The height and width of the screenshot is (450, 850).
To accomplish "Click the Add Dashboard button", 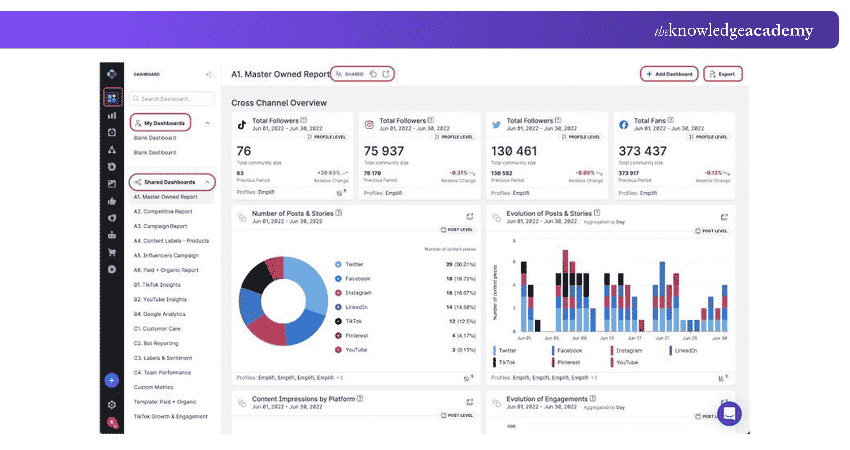I will coord(669,74).
